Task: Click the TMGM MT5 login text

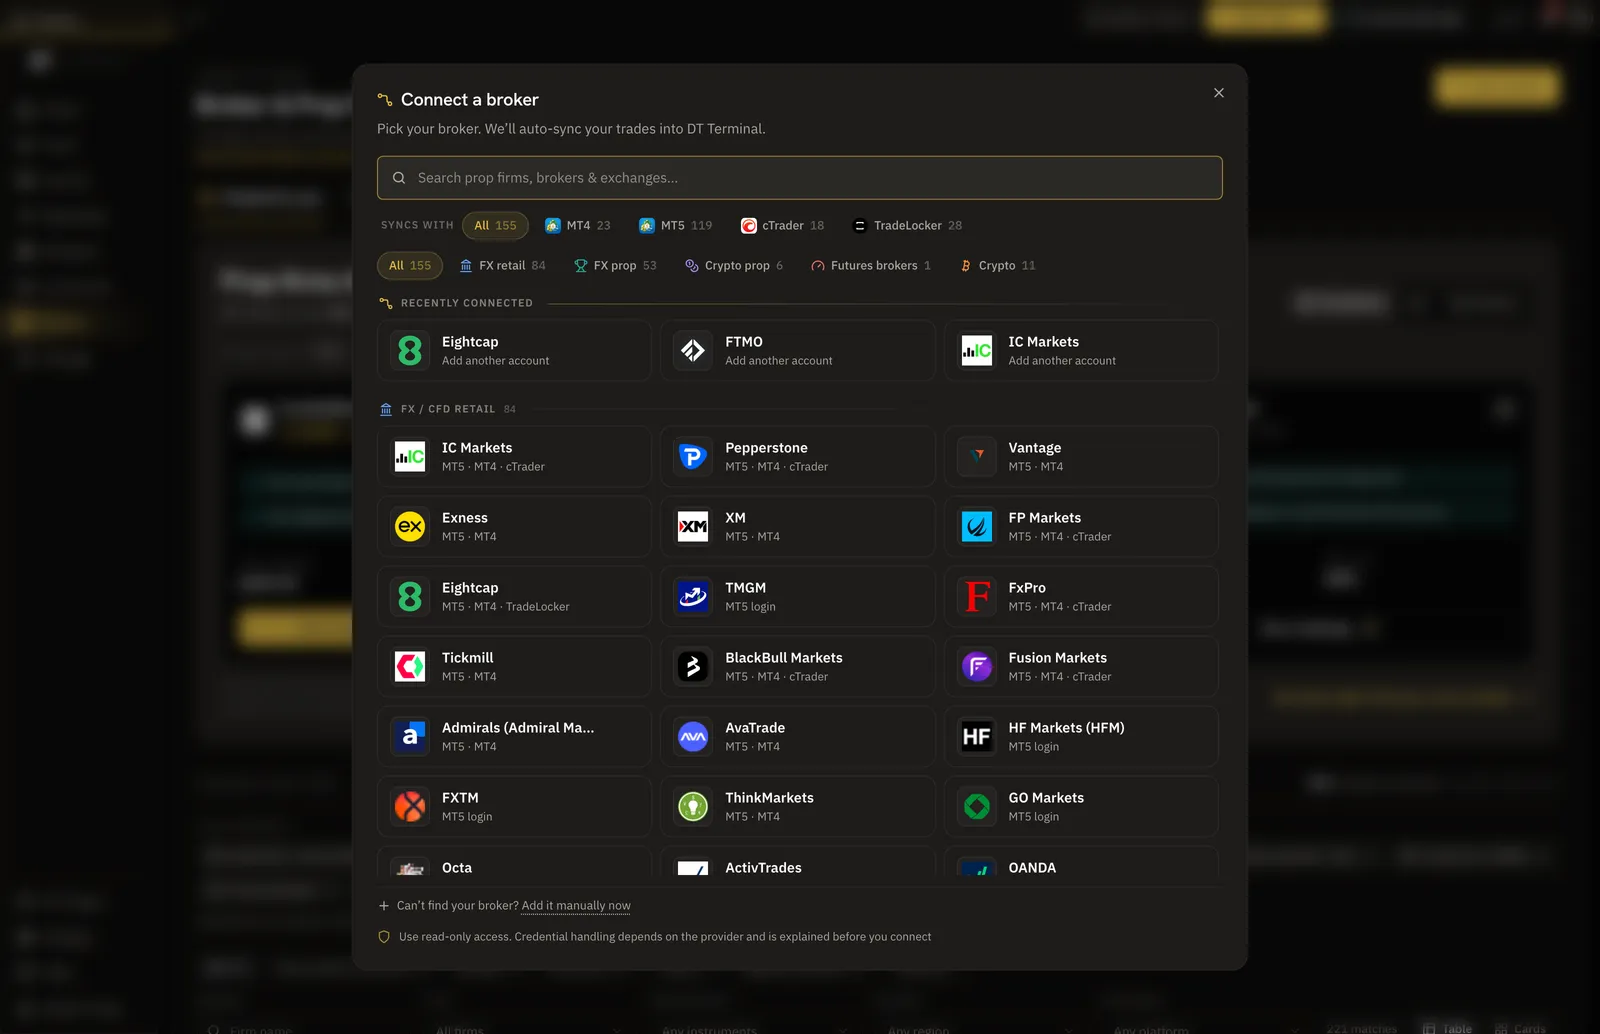Action: [750, 607]
